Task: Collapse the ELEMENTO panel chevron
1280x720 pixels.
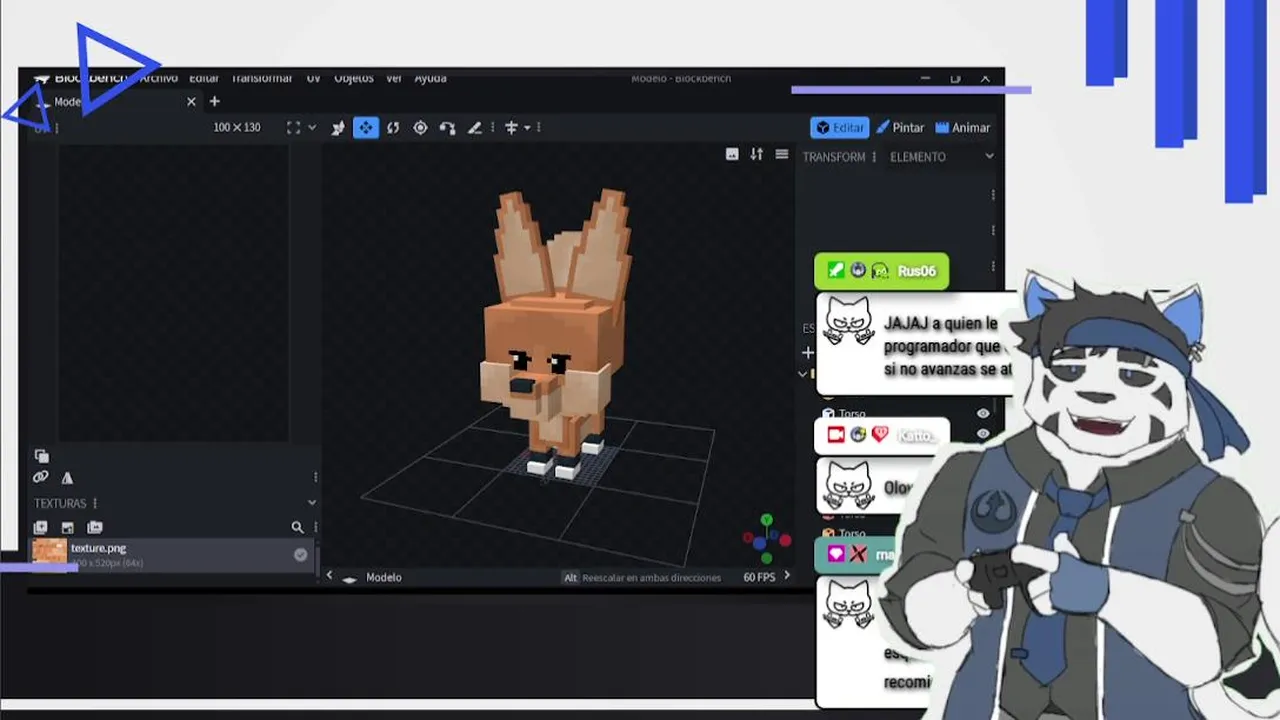Action: [989, 156]
